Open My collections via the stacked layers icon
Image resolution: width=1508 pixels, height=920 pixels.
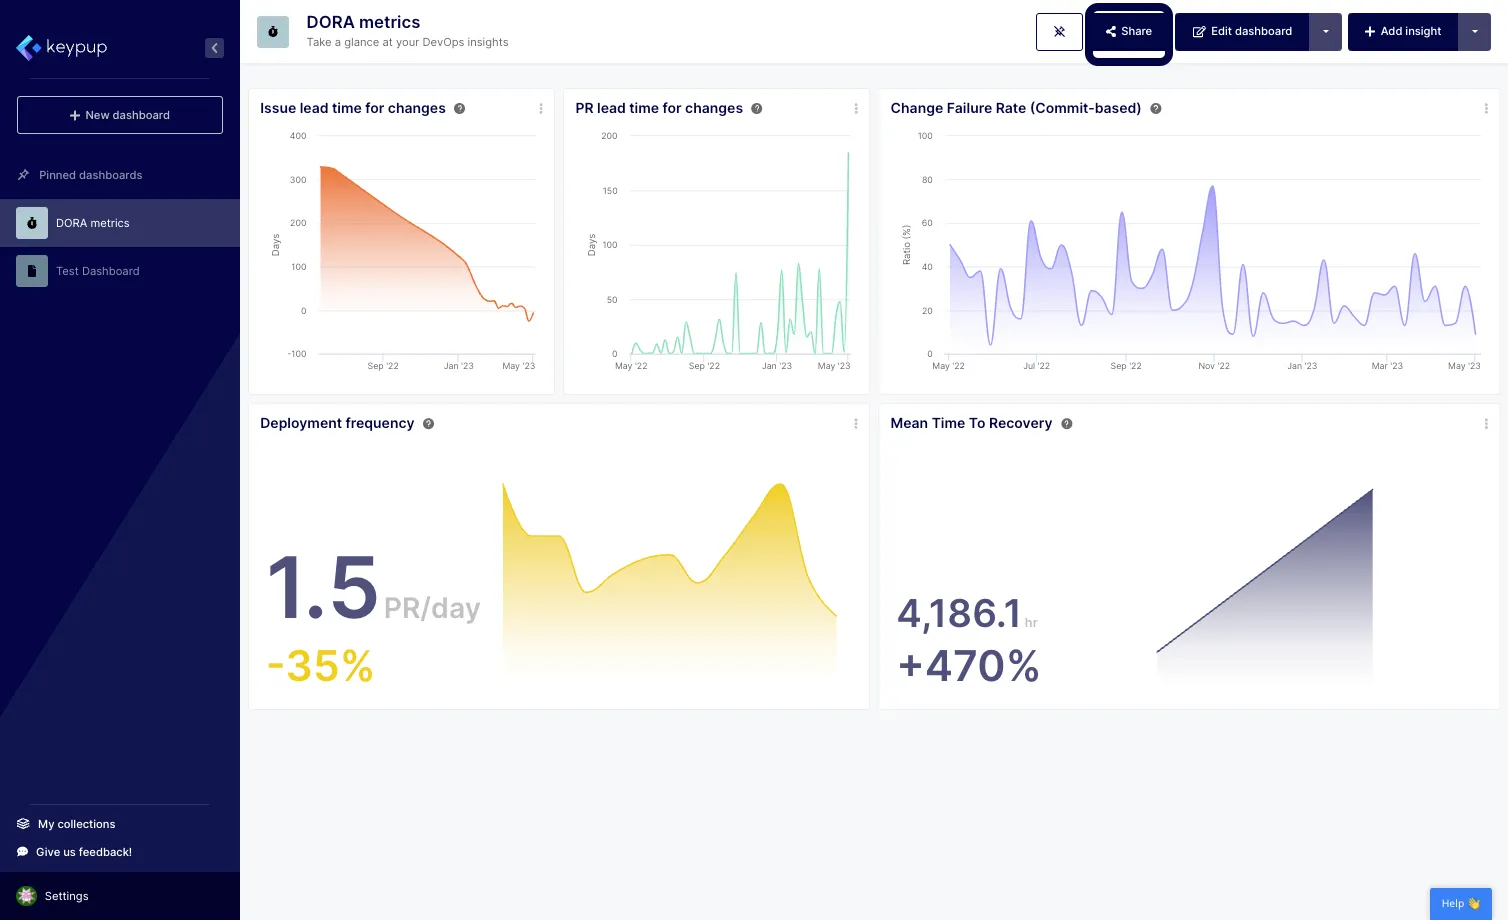(x=22, y=823)
